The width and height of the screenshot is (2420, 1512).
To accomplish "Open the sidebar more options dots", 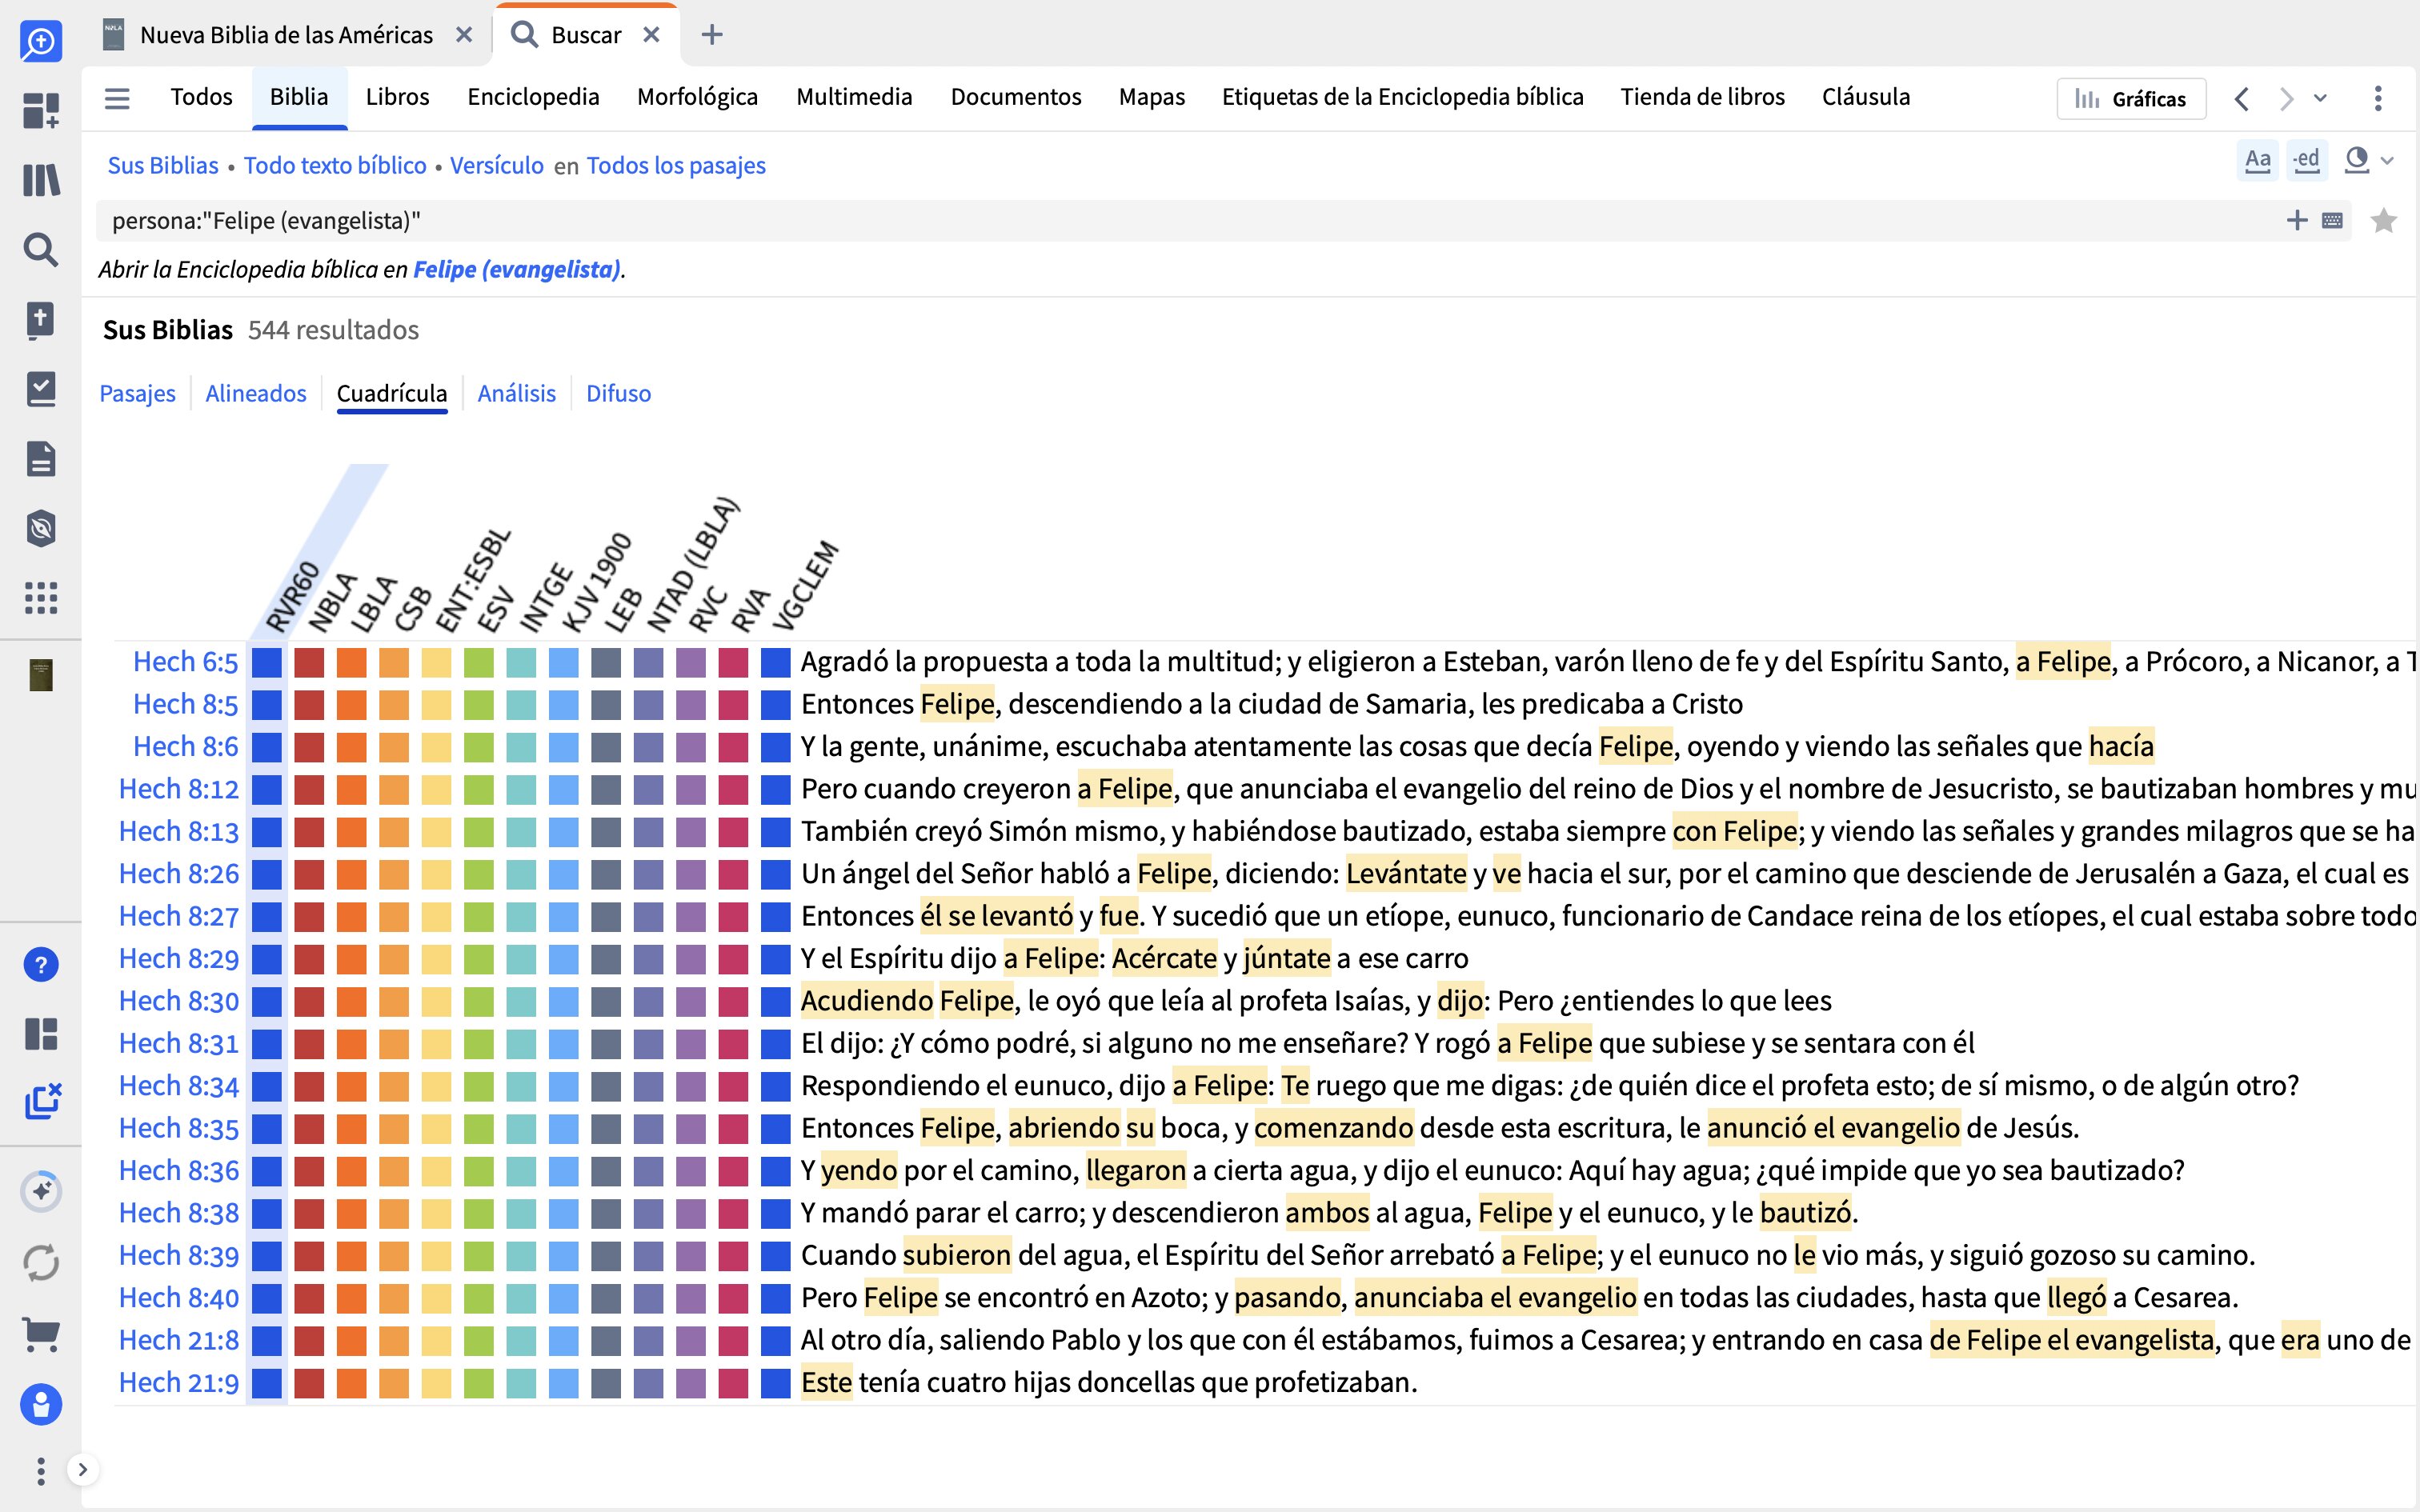I will tap(41, 1471).
